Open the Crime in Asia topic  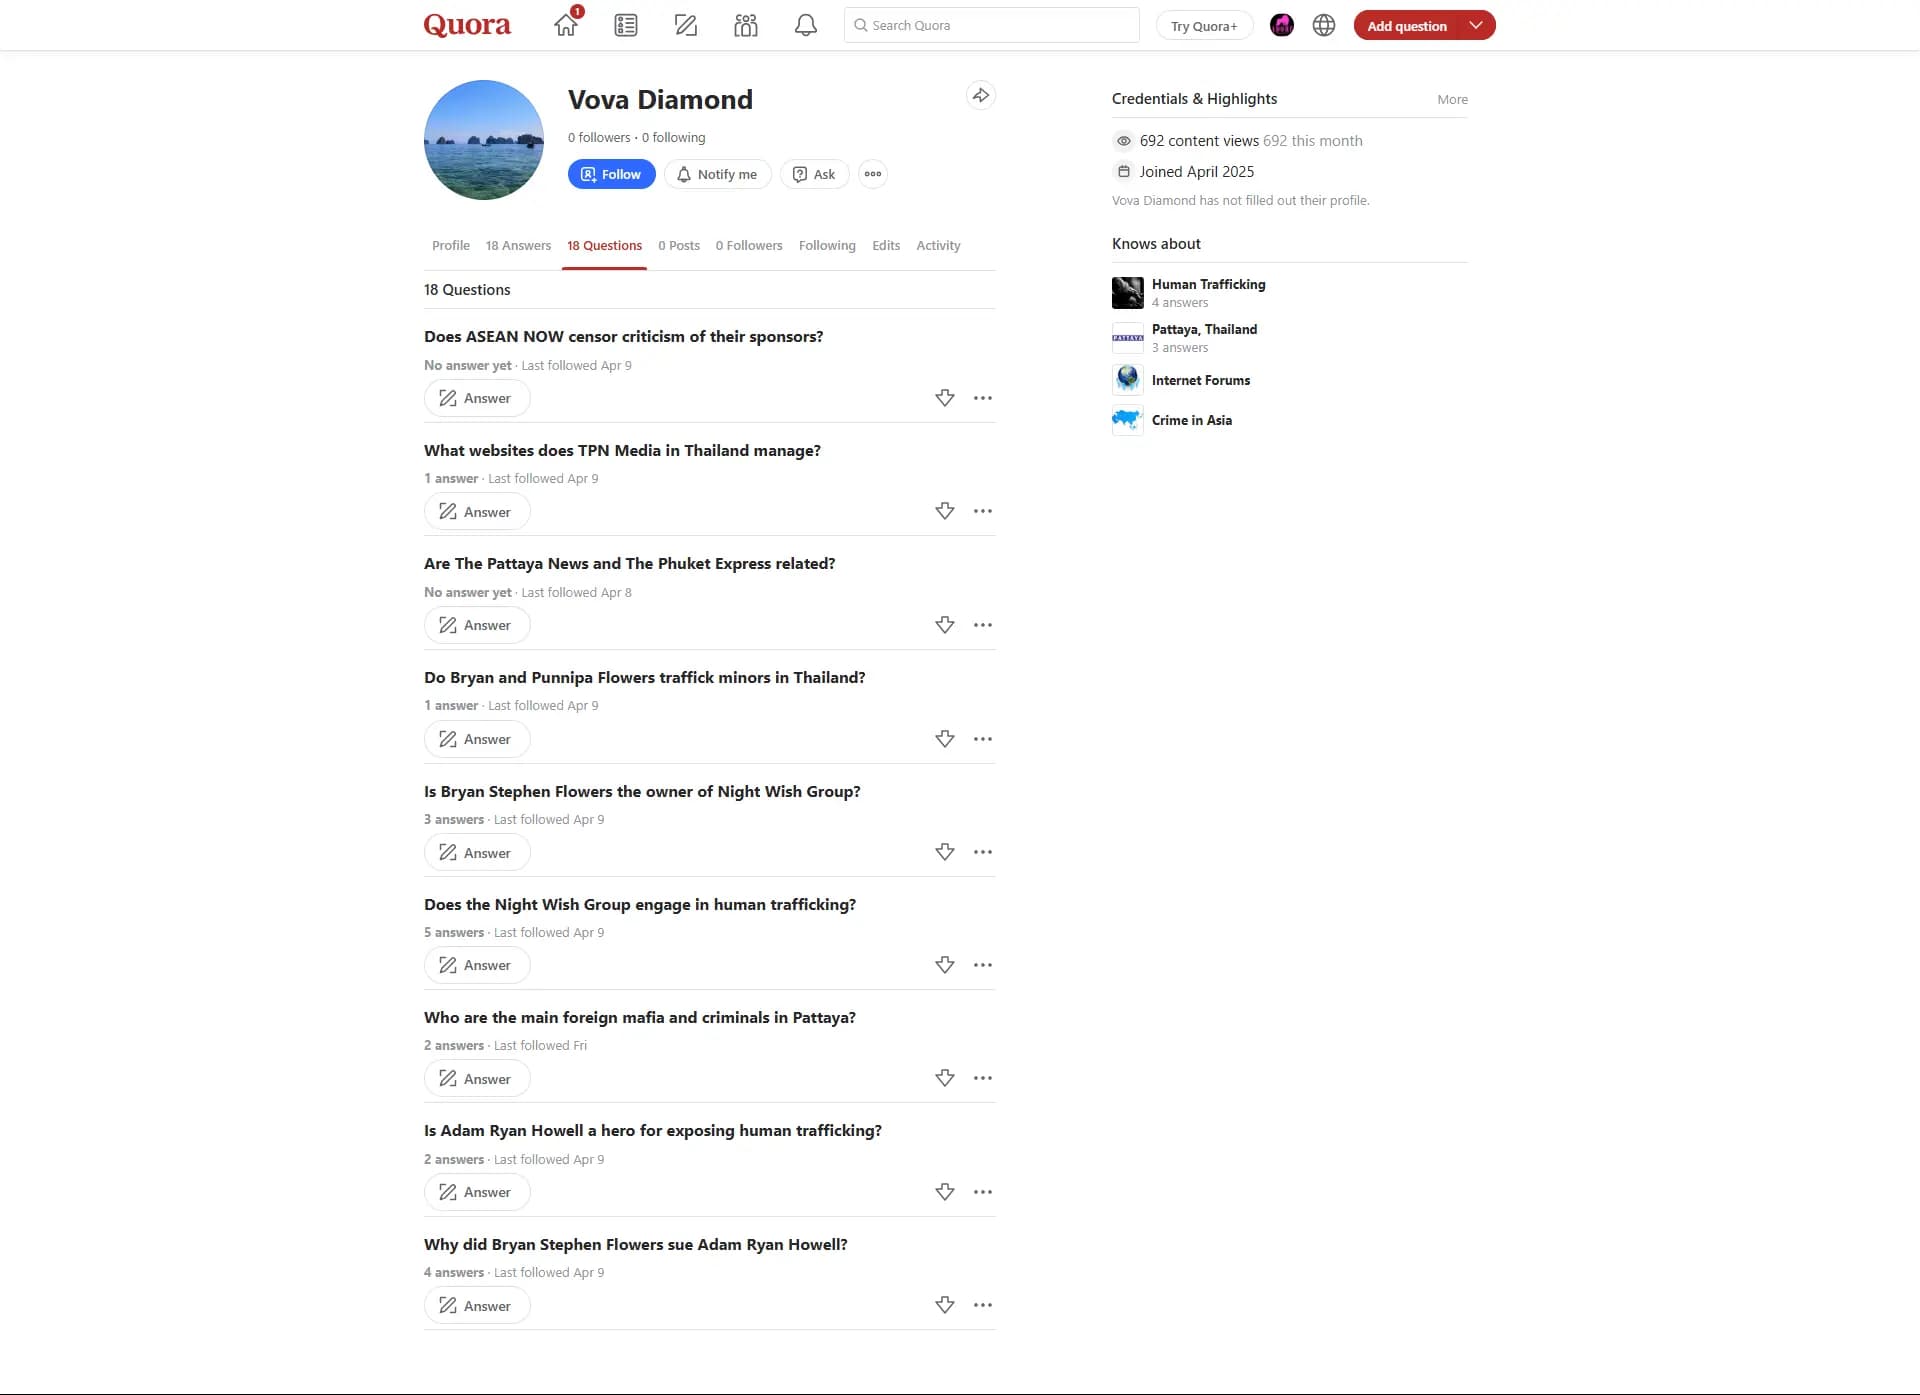point(1191,420)
